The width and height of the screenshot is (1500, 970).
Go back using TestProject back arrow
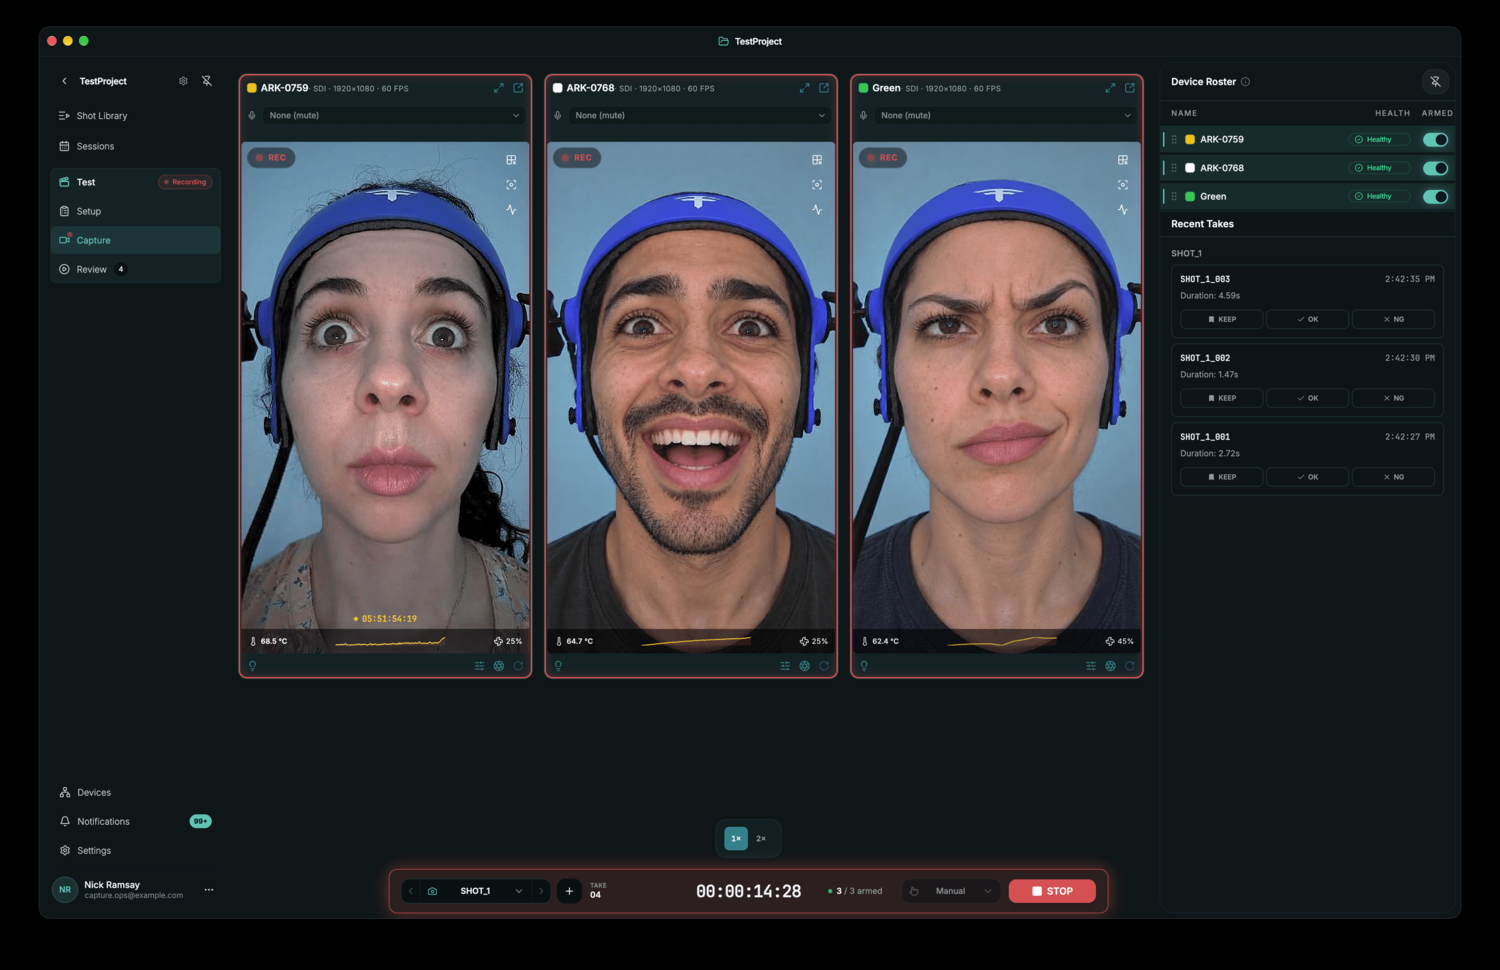tap(64, 81)
